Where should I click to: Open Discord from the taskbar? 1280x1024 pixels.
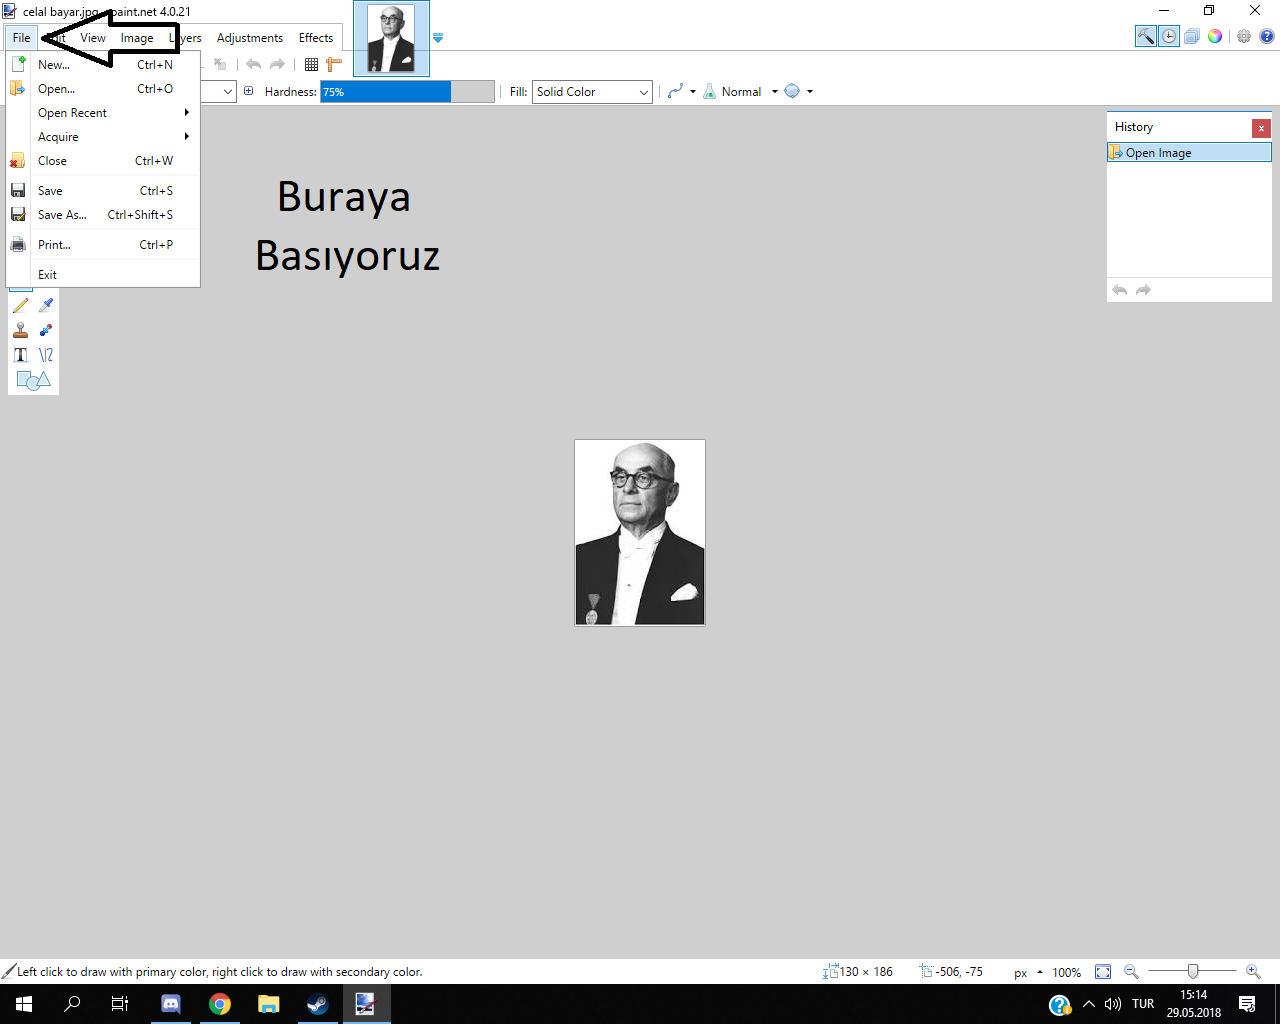click(x=171, y=1004)
